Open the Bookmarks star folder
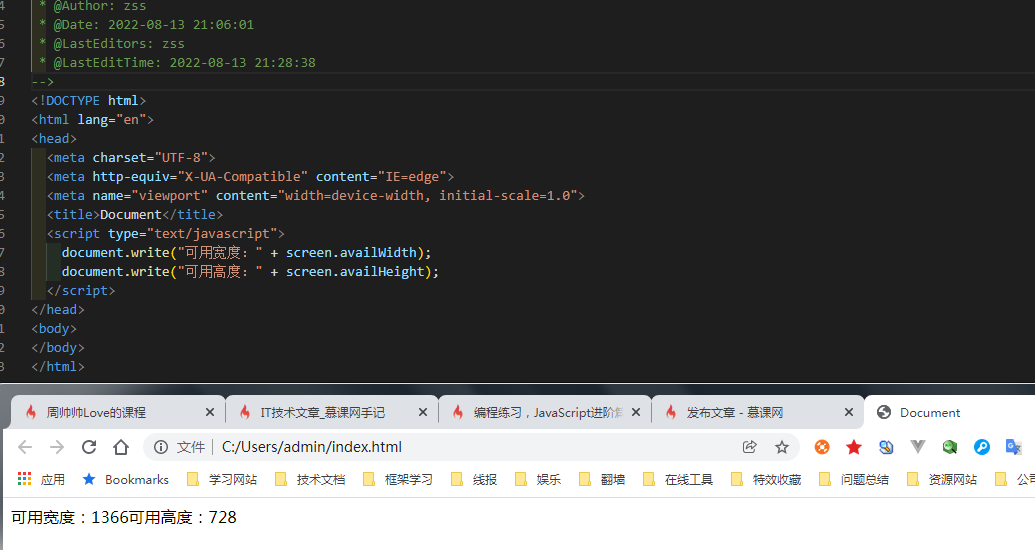Viewport: 1035px width, 550px height. 125,479
